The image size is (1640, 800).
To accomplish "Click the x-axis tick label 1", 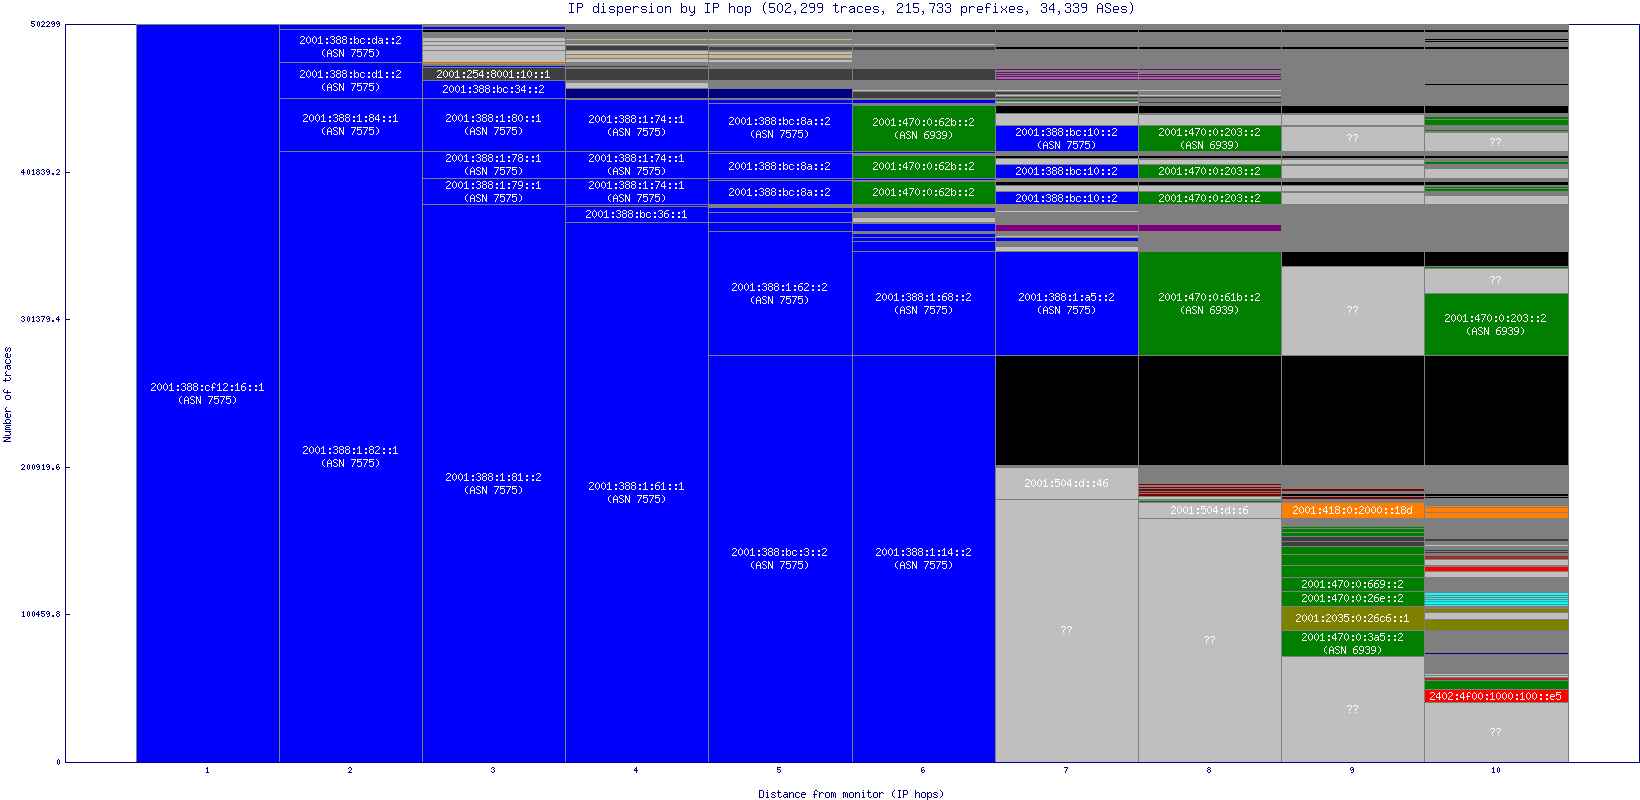I will click(208, 770).
